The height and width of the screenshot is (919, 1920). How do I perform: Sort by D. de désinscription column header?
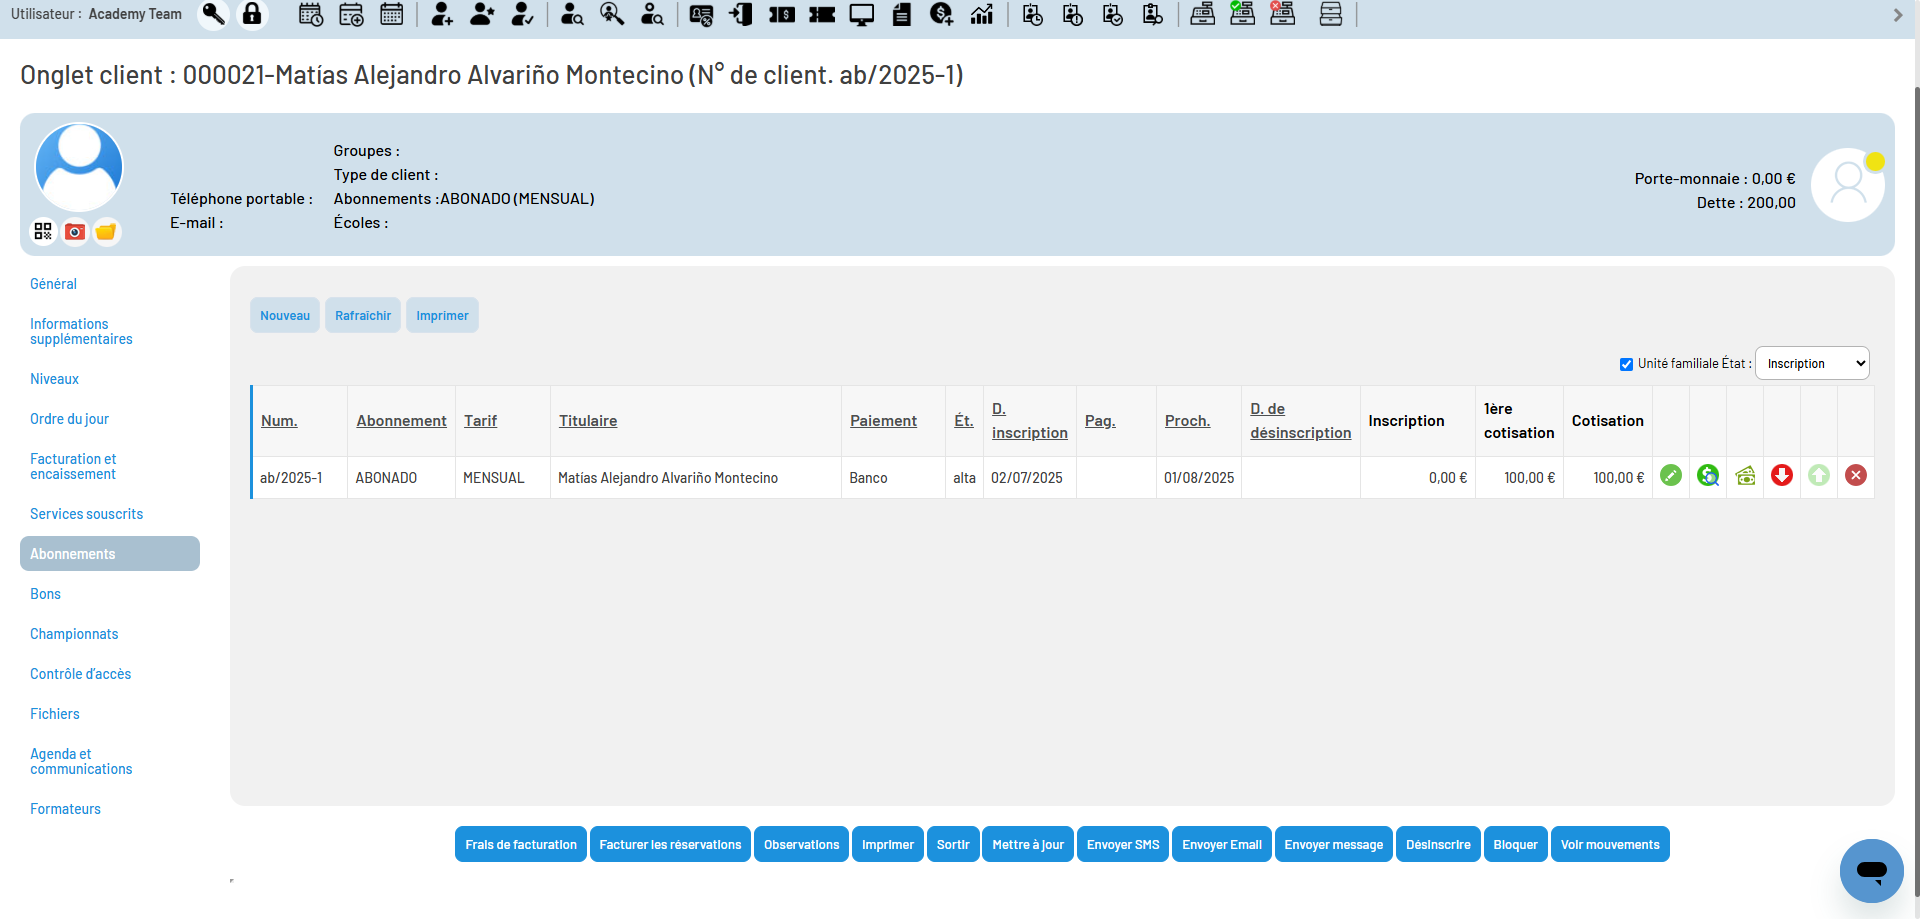pos(1300,421)
